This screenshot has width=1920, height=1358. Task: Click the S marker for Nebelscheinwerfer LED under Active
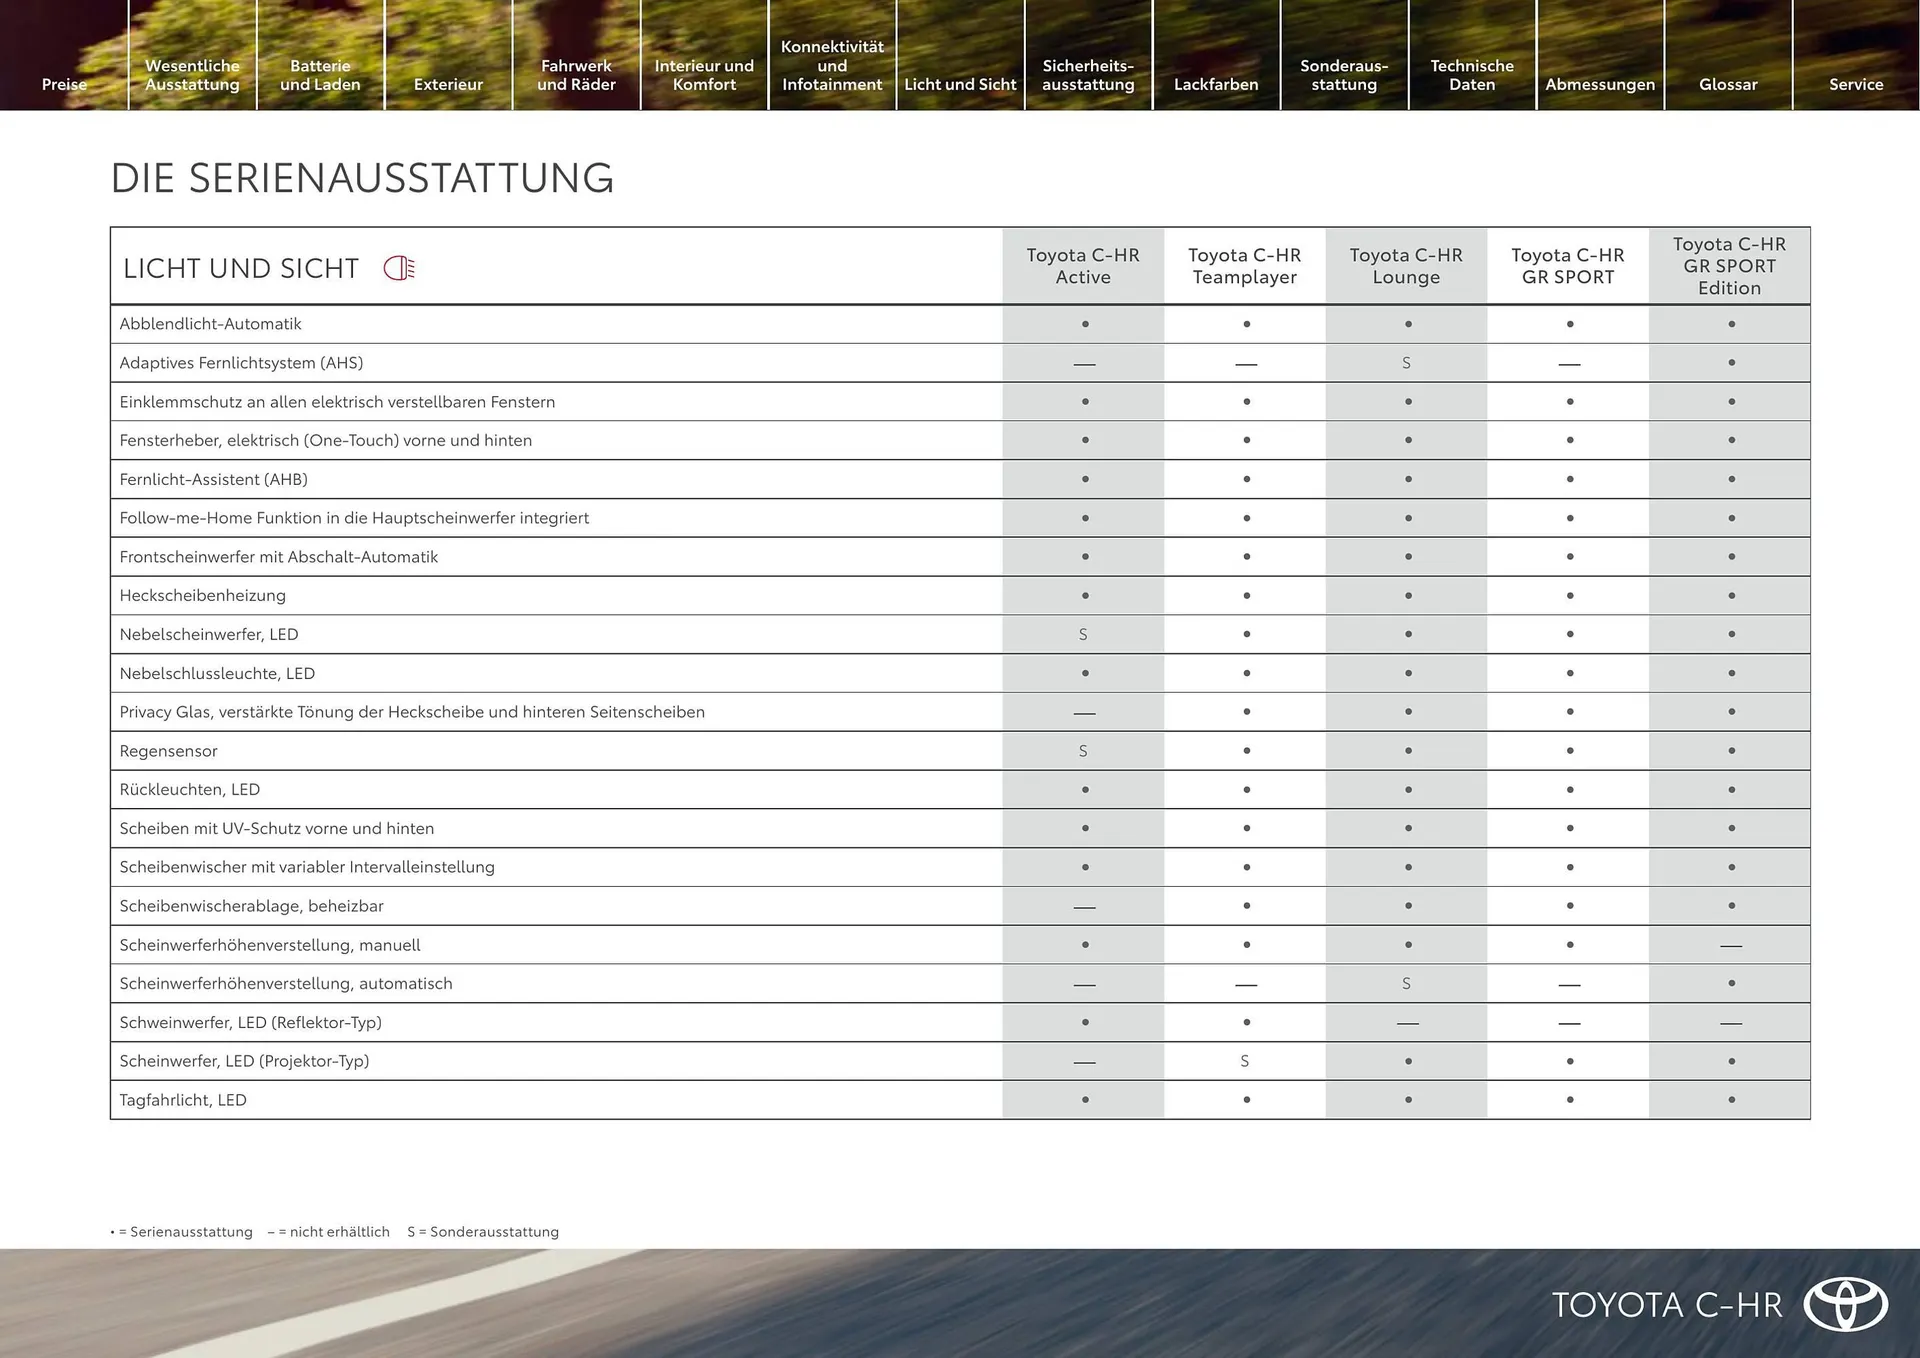[1083, 634]
